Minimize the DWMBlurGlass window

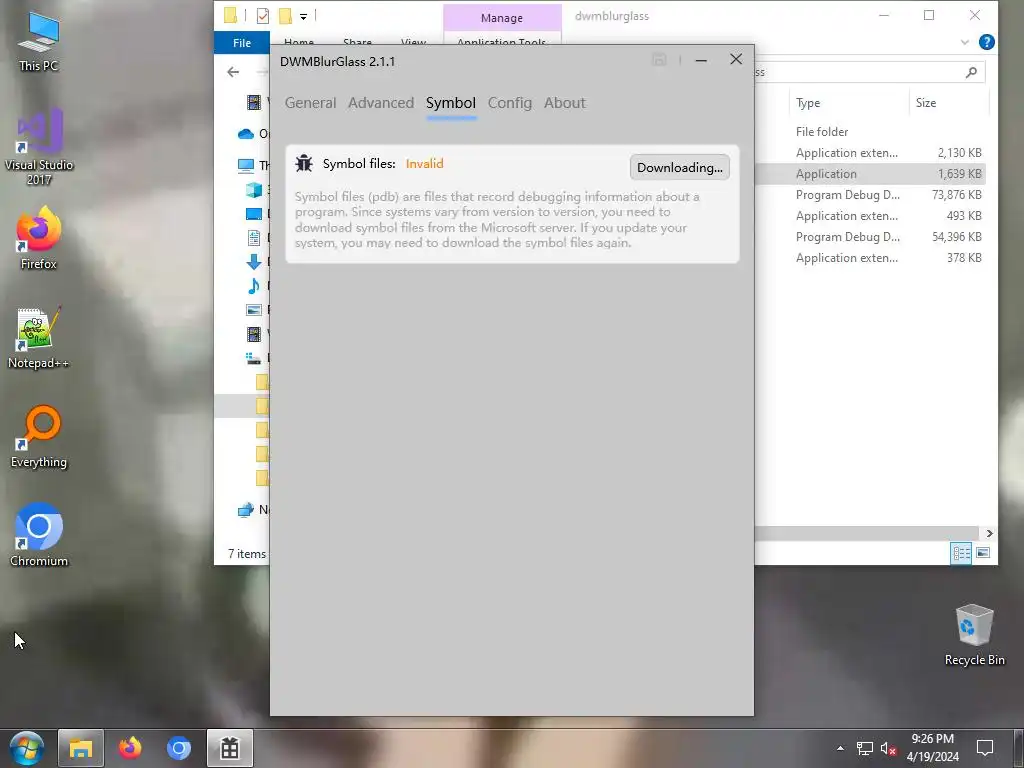click(x=701, y=60)
